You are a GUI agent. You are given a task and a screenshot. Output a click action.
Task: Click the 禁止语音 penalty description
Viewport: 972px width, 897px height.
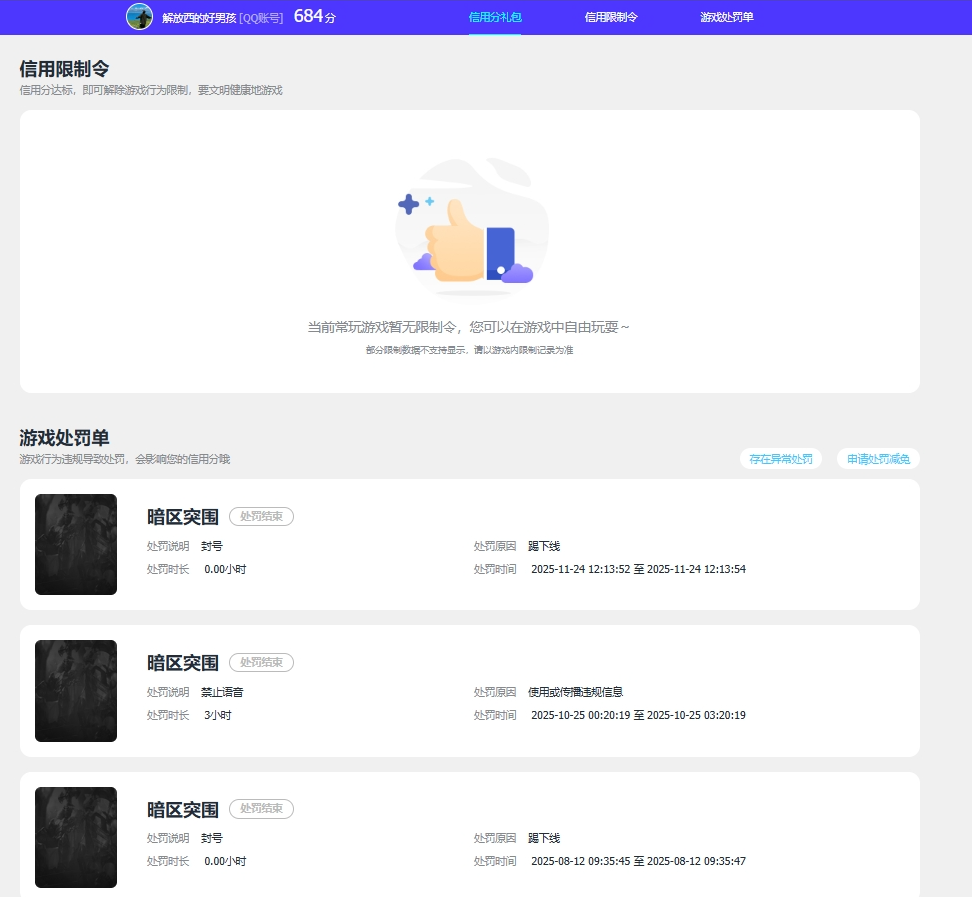[x=222, y=692]
